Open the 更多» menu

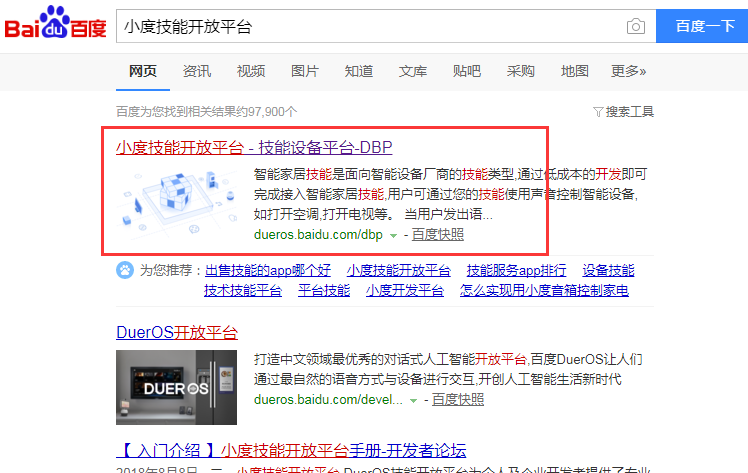point(628,71)
